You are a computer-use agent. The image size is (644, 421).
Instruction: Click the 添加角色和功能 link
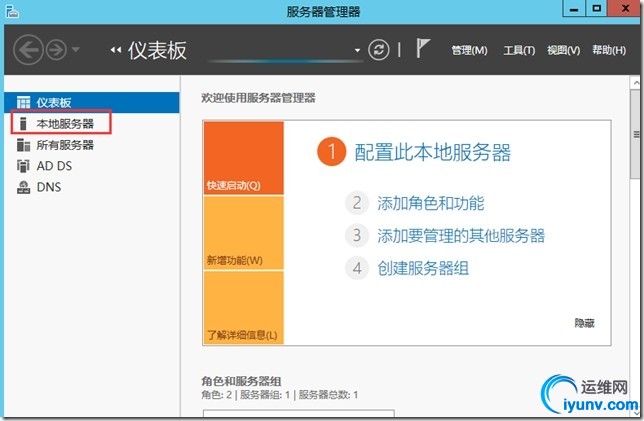431,203
